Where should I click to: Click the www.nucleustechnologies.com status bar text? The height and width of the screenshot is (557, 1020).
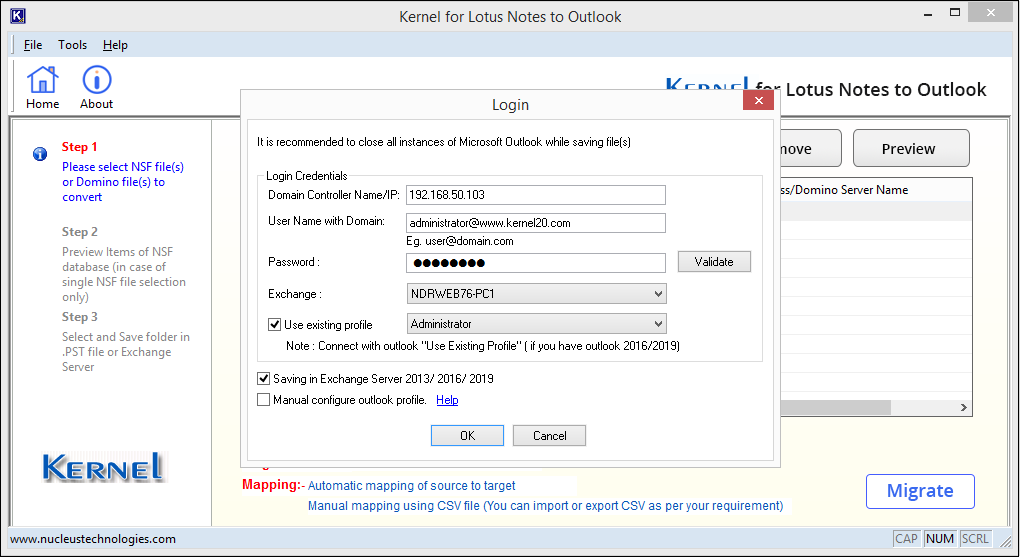(93, 539)
